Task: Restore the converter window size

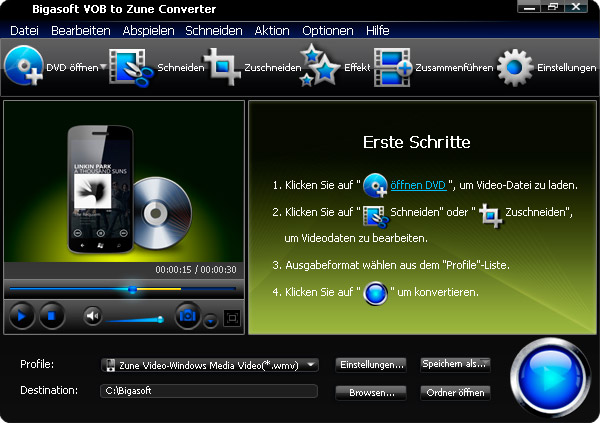Action: tap(553, 7)
